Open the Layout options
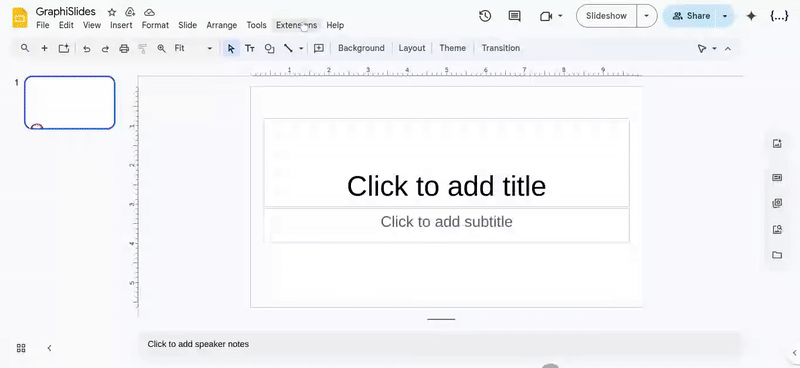 point(412,48)
